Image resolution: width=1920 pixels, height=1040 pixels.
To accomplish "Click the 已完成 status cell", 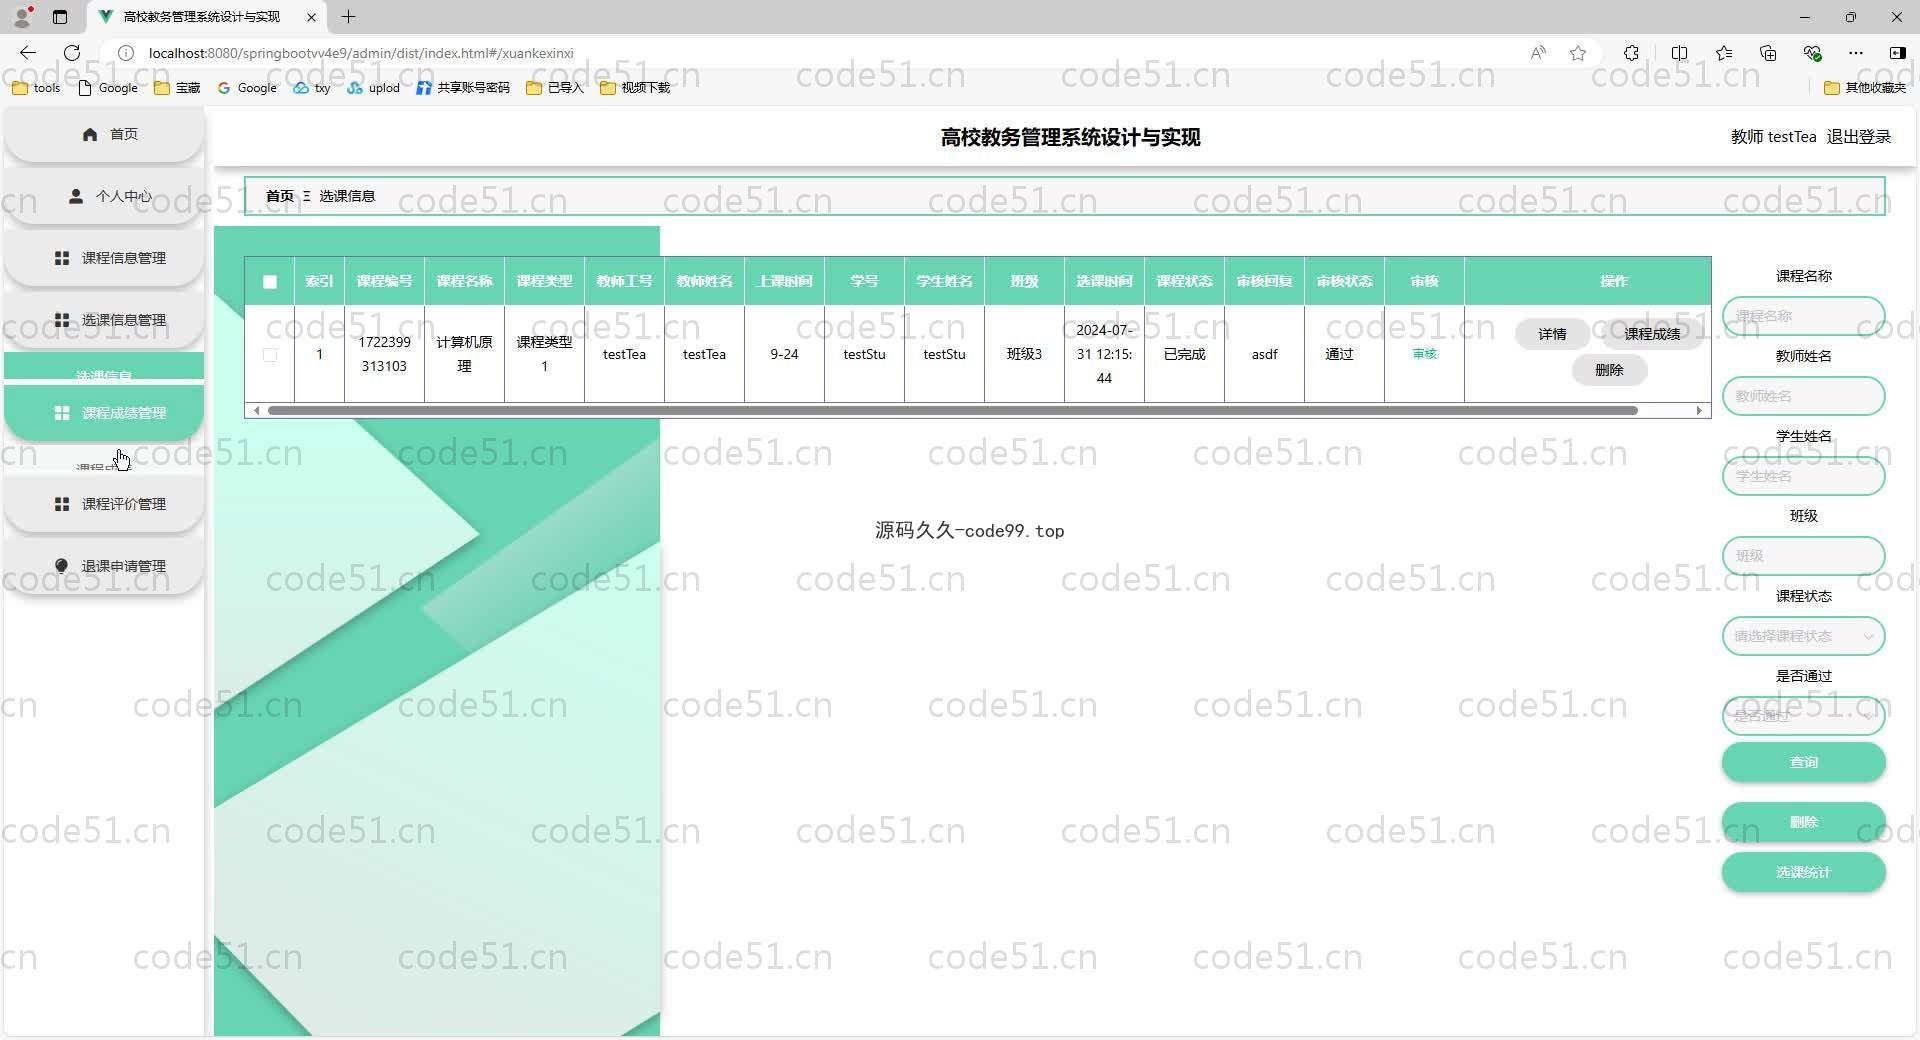I will click(1184, 354).
